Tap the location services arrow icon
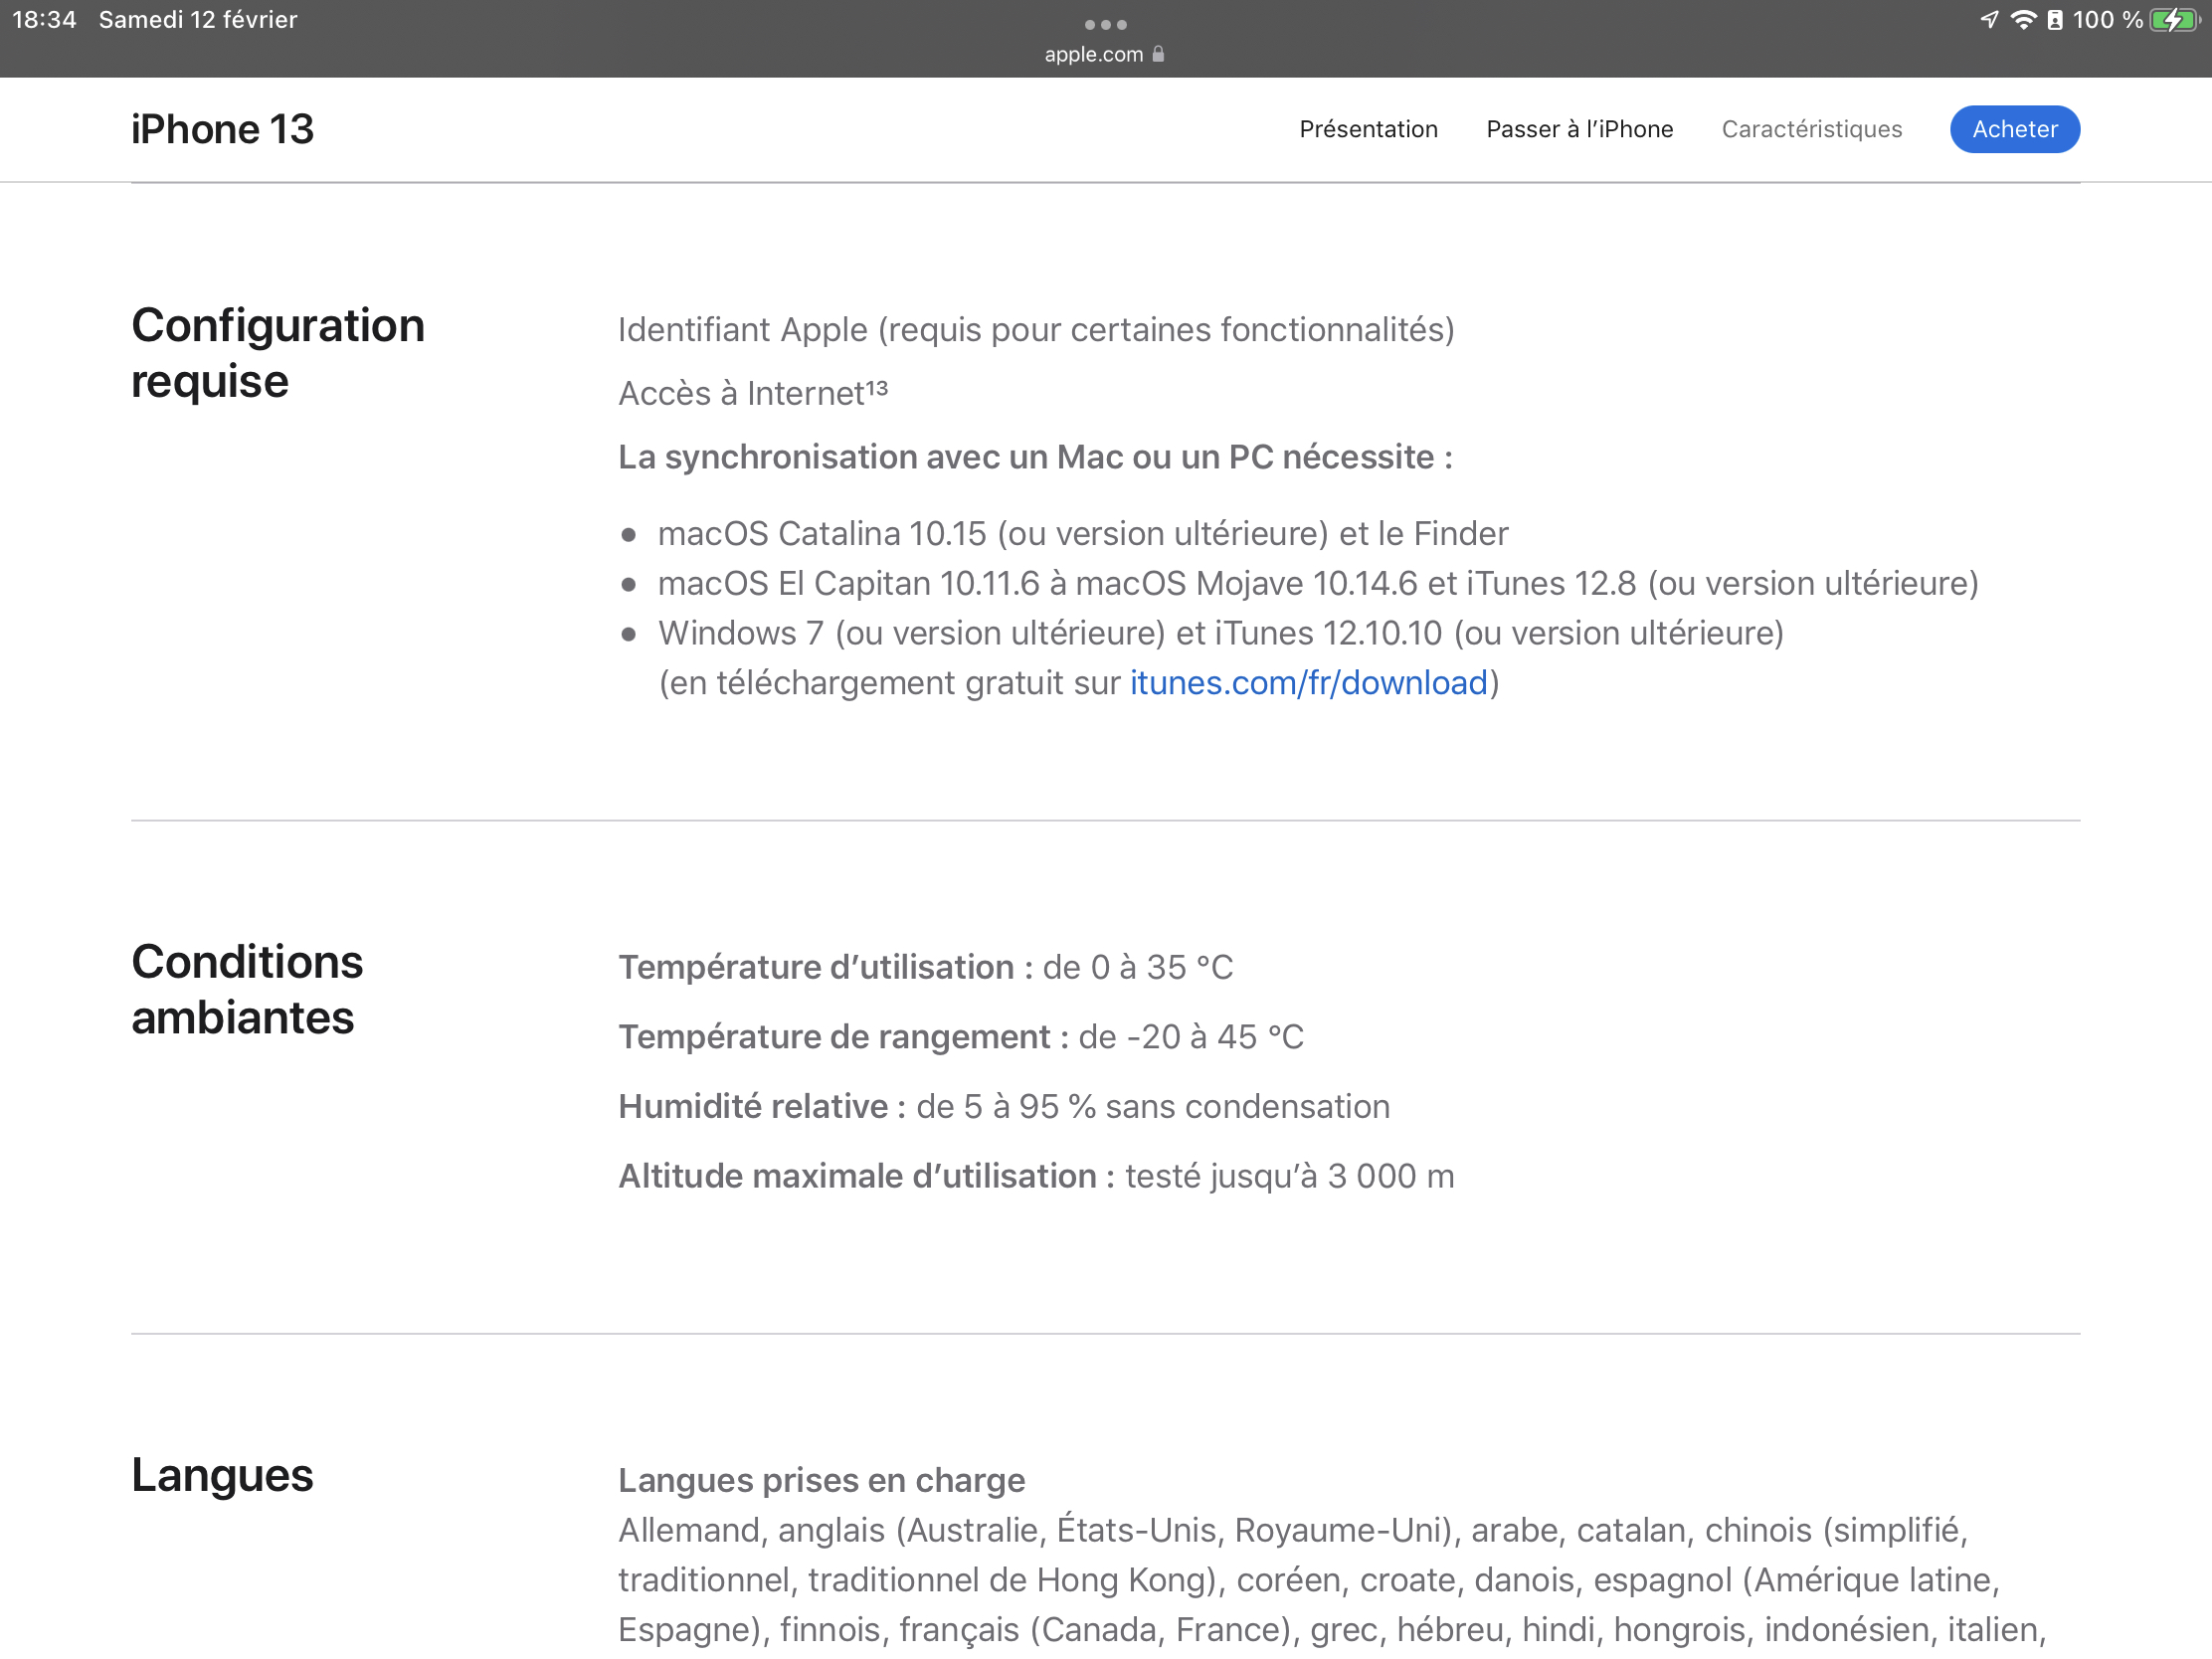This screenshot has width=2212, height=1659. coord(1989,20)
